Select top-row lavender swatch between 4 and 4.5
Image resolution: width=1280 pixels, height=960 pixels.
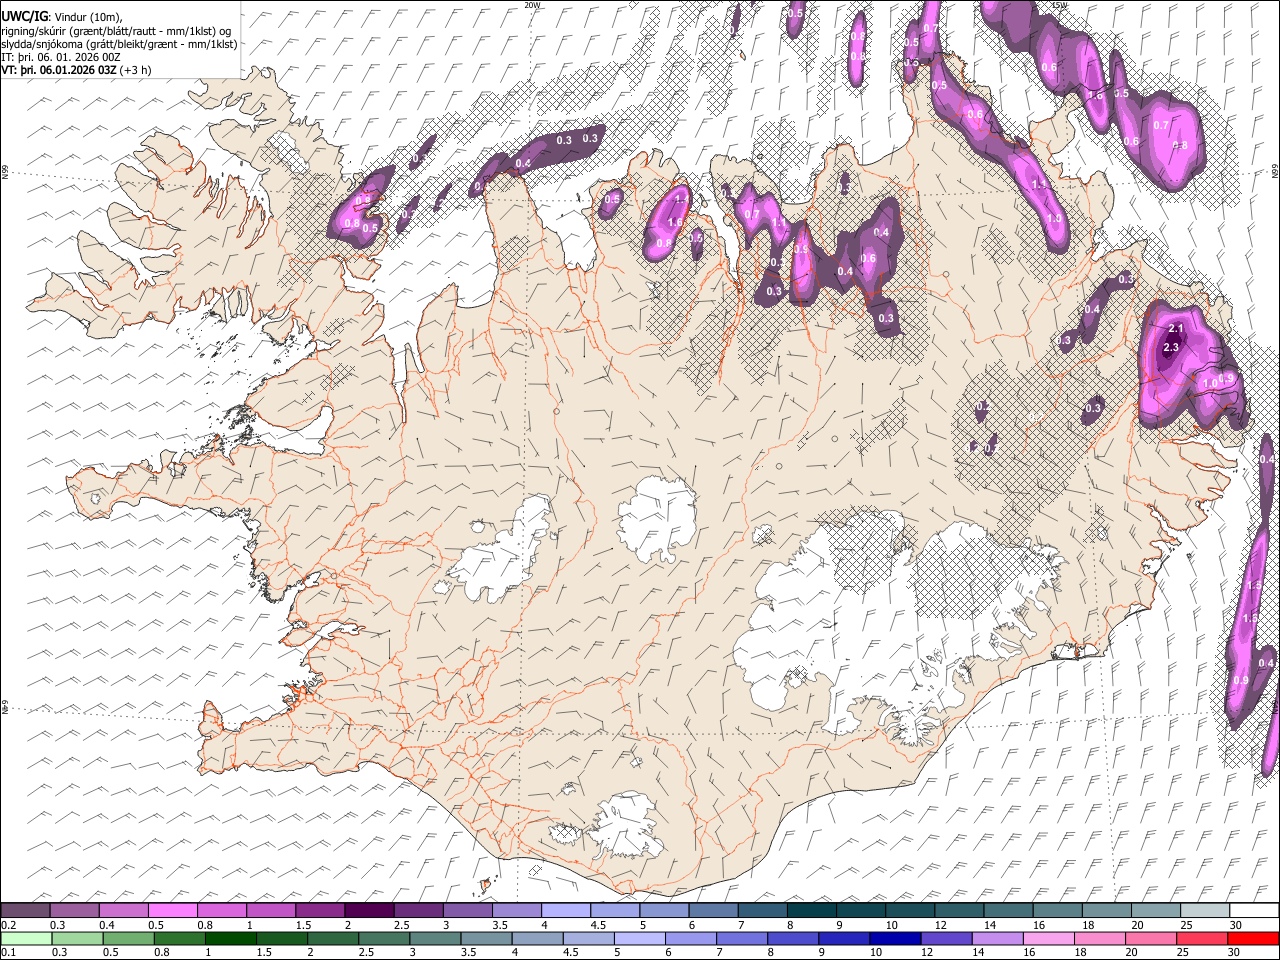click(x=566, y=911)
